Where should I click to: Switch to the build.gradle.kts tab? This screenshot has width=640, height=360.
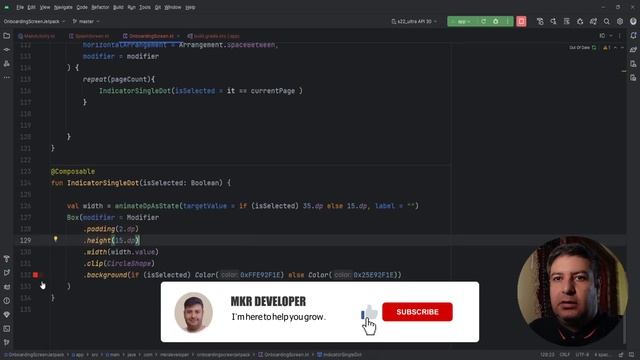tap(214, 36)
